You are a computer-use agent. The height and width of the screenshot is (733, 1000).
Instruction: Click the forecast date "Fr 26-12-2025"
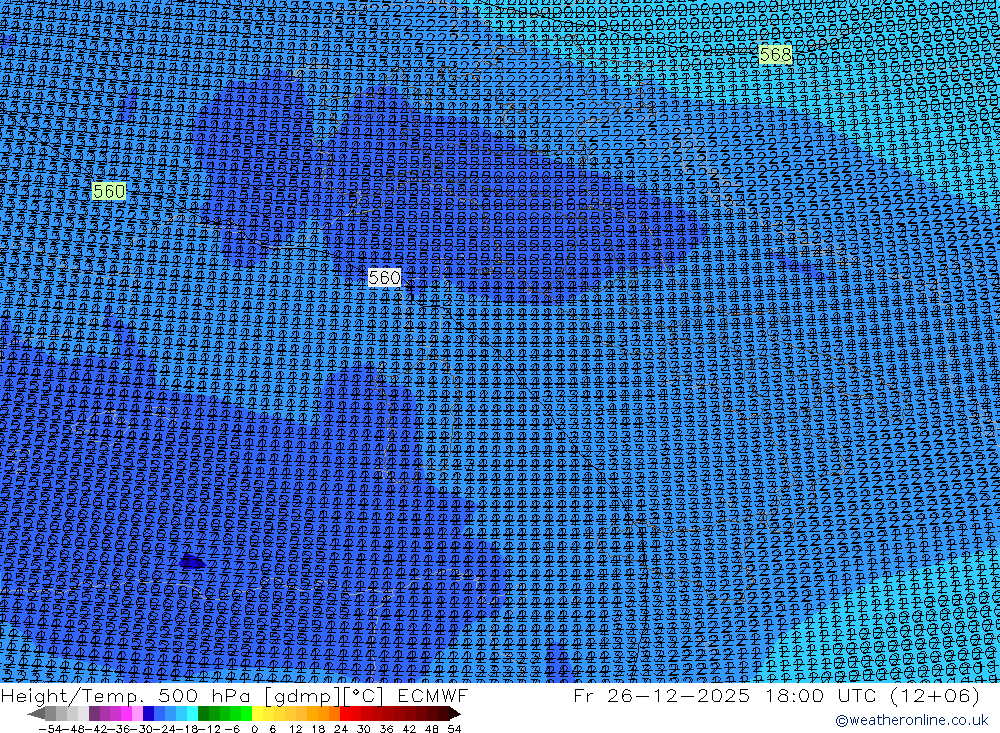click(x=662, y=696)
